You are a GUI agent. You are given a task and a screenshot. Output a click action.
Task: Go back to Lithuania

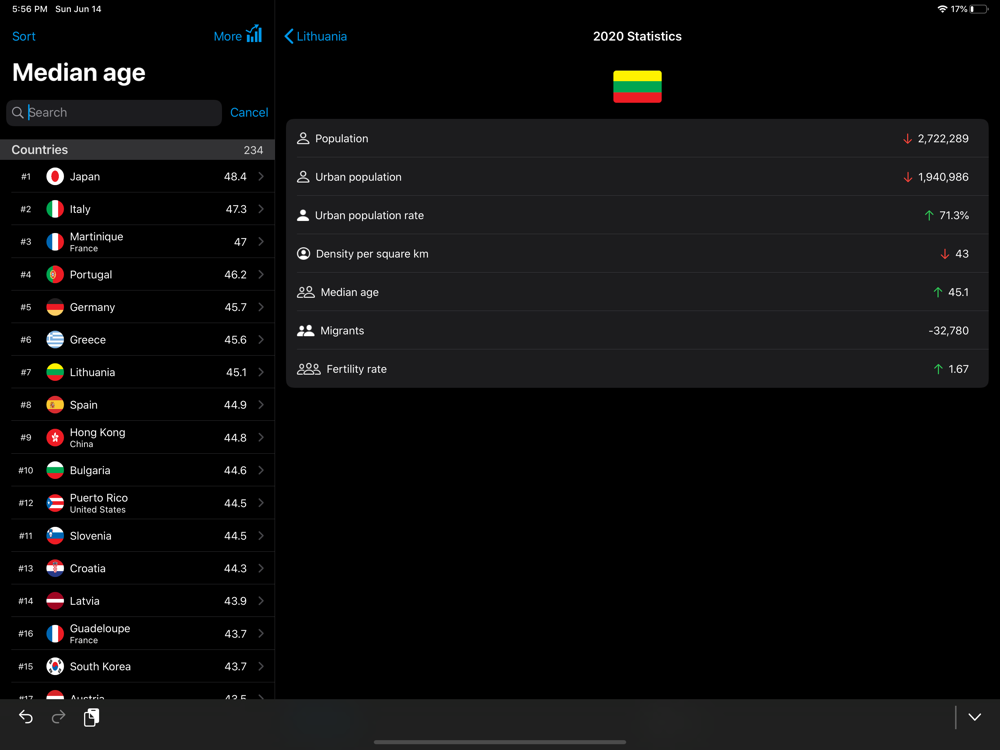pyautogui.click(x=316, y=36)
